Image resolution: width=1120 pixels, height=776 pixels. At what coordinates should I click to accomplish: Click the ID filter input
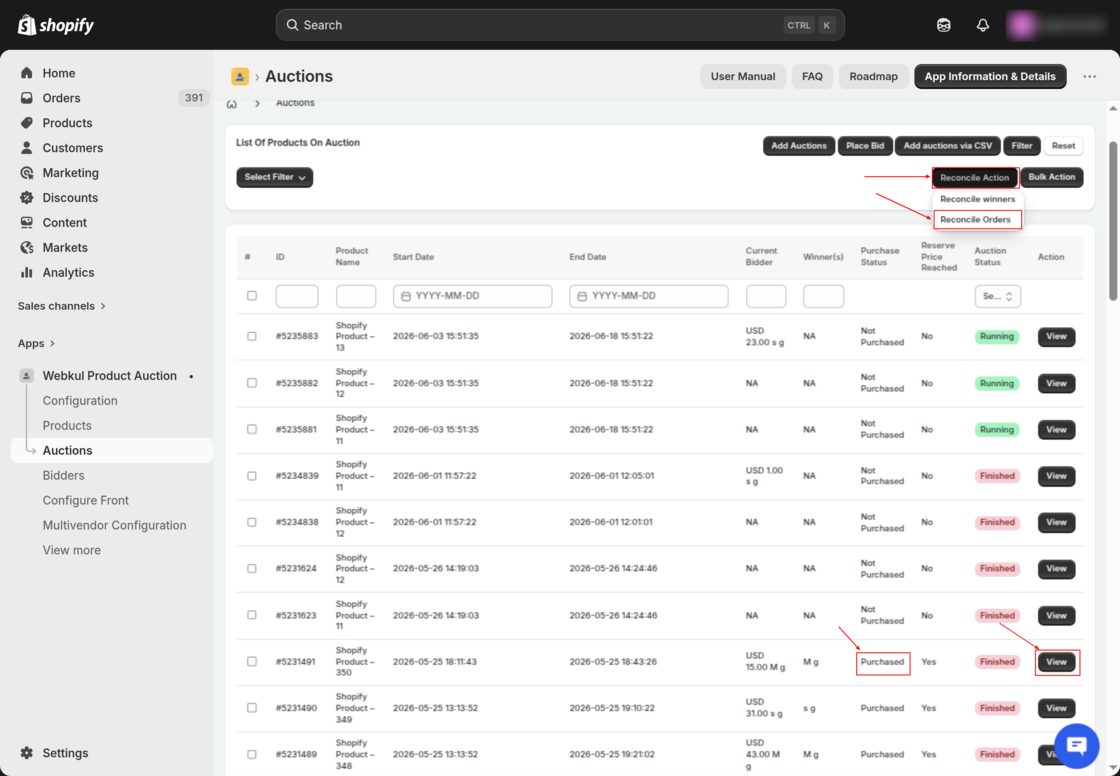297,296
